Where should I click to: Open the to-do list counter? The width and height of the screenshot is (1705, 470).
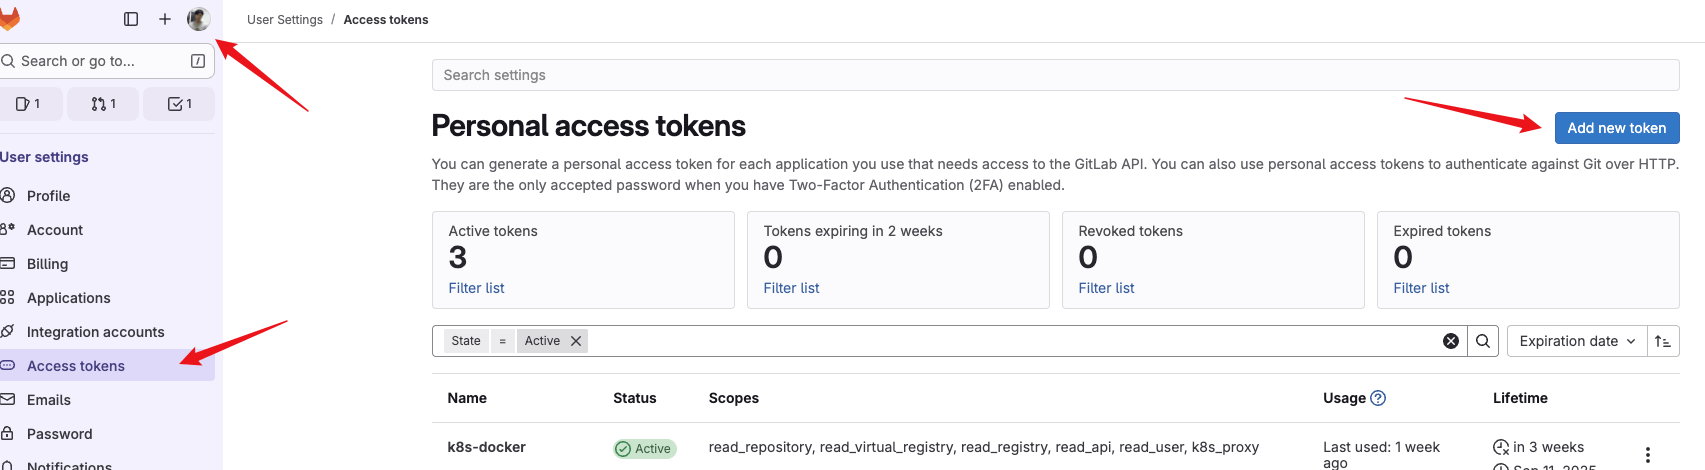click(180, 104)
